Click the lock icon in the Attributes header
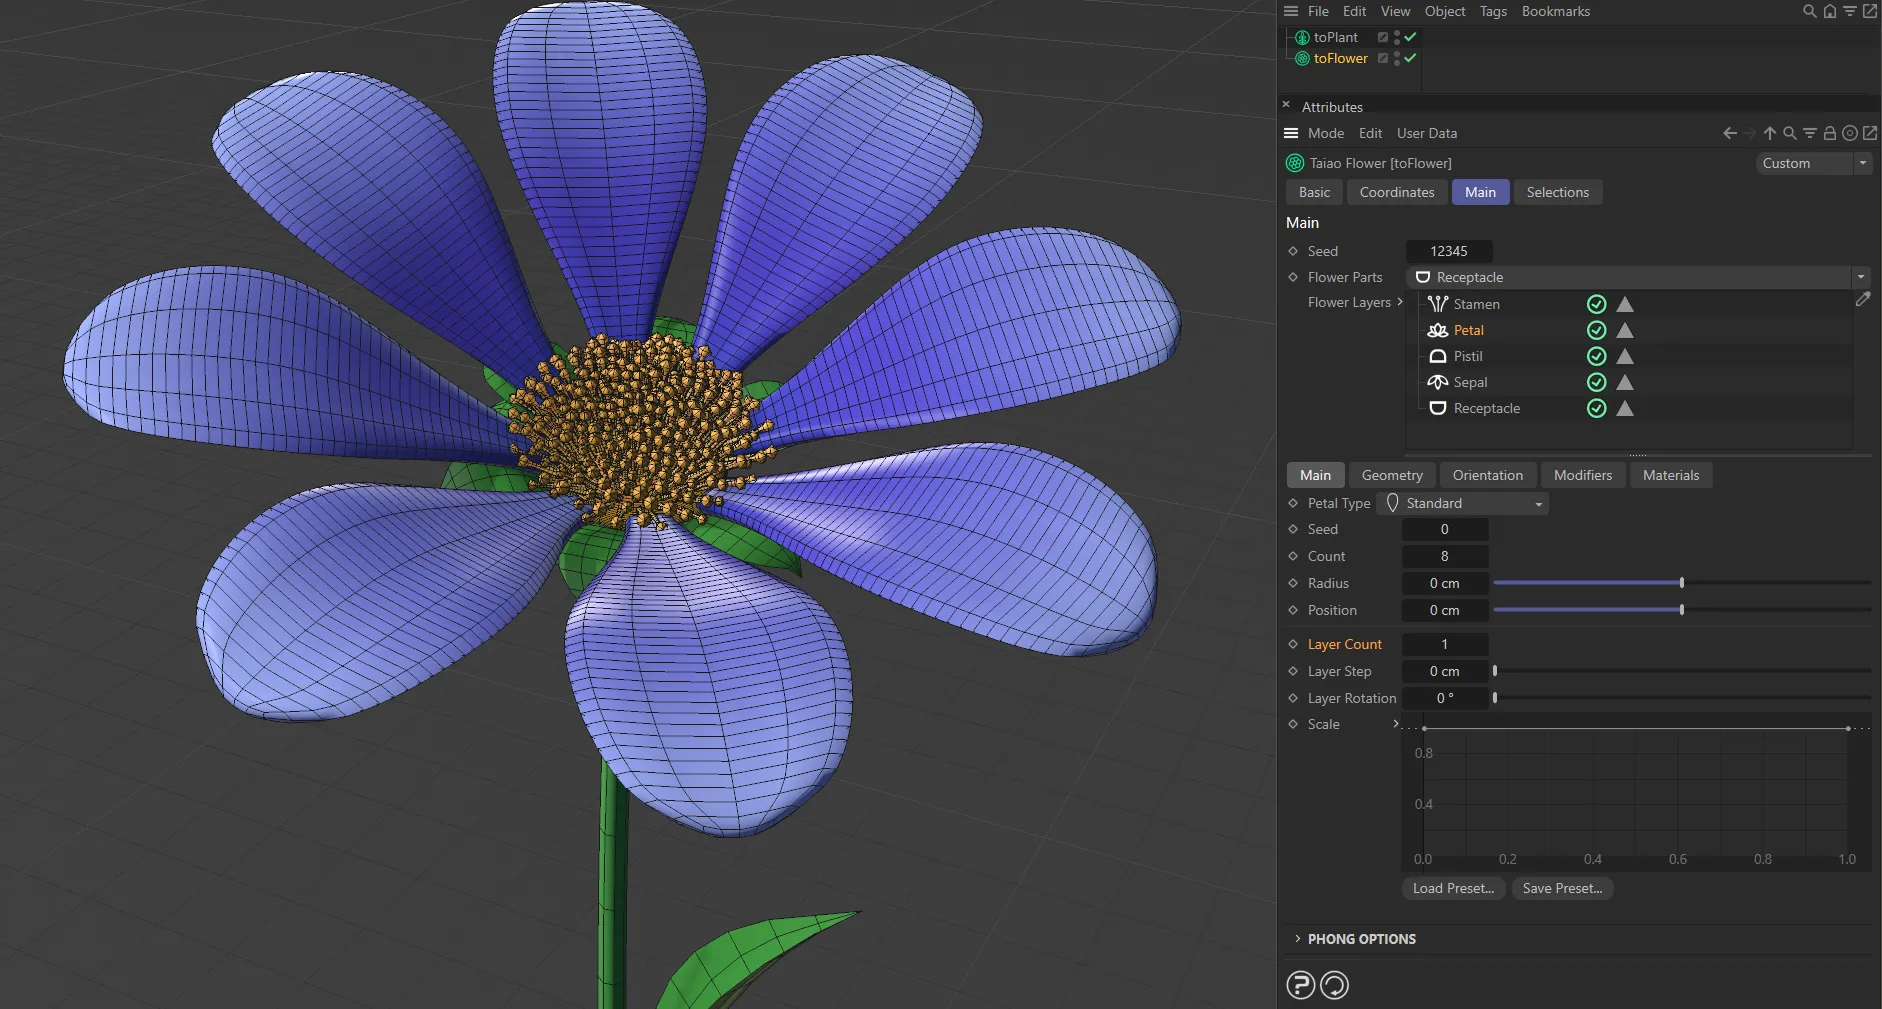This screenshot has height=1009, width=1882. pos(1829,132)
